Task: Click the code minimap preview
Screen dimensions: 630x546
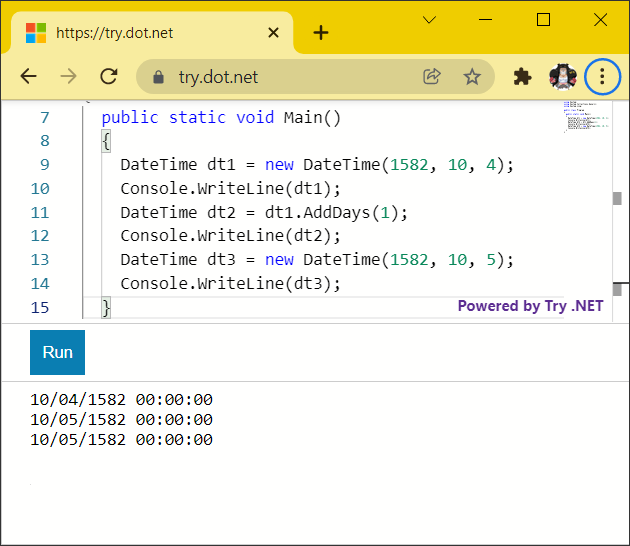Action: coord(586,117)
